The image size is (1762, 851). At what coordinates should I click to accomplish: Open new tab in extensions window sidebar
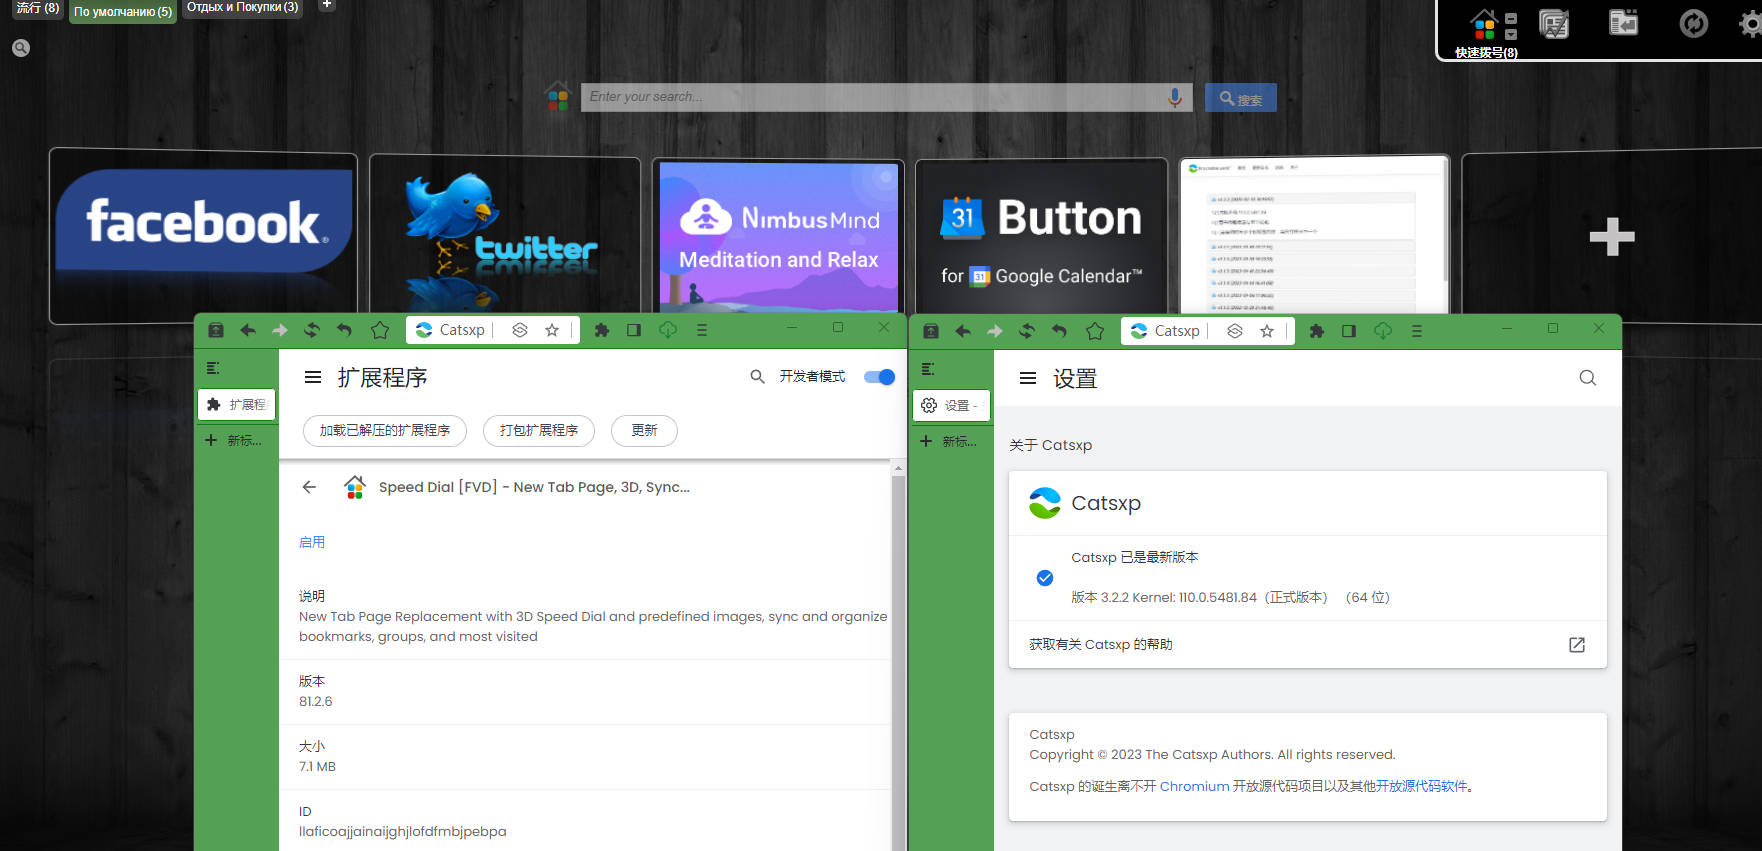tap(237, 440)
